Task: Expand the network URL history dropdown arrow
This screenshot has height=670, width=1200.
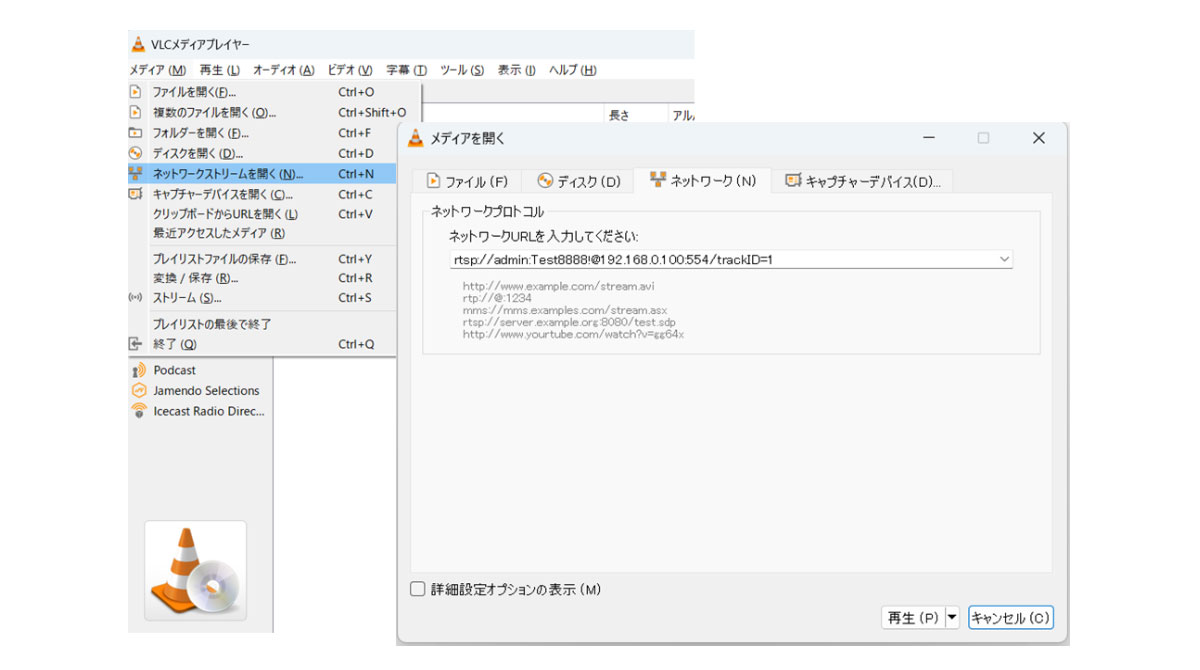Action: tap(1004, 259)
